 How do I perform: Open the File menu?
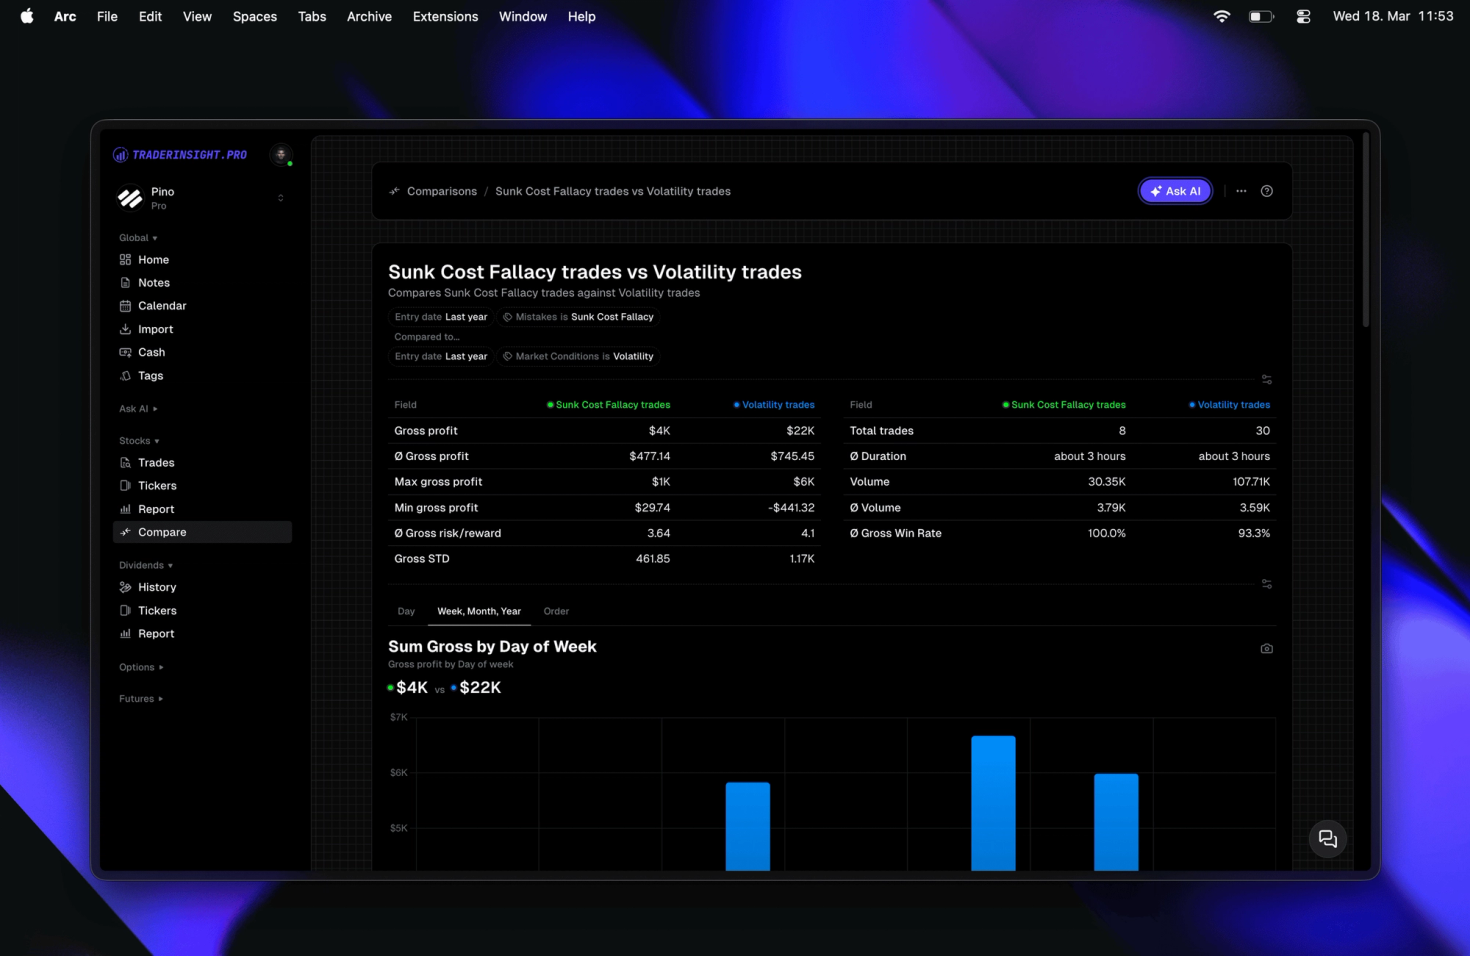coord(107,16)
